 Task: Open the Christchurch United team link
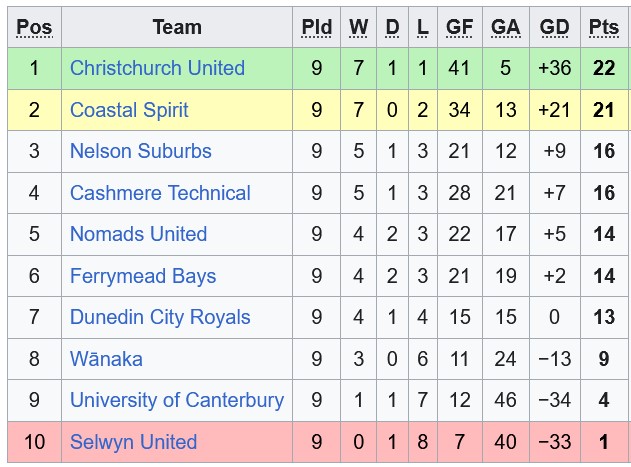tap(157, 68)
